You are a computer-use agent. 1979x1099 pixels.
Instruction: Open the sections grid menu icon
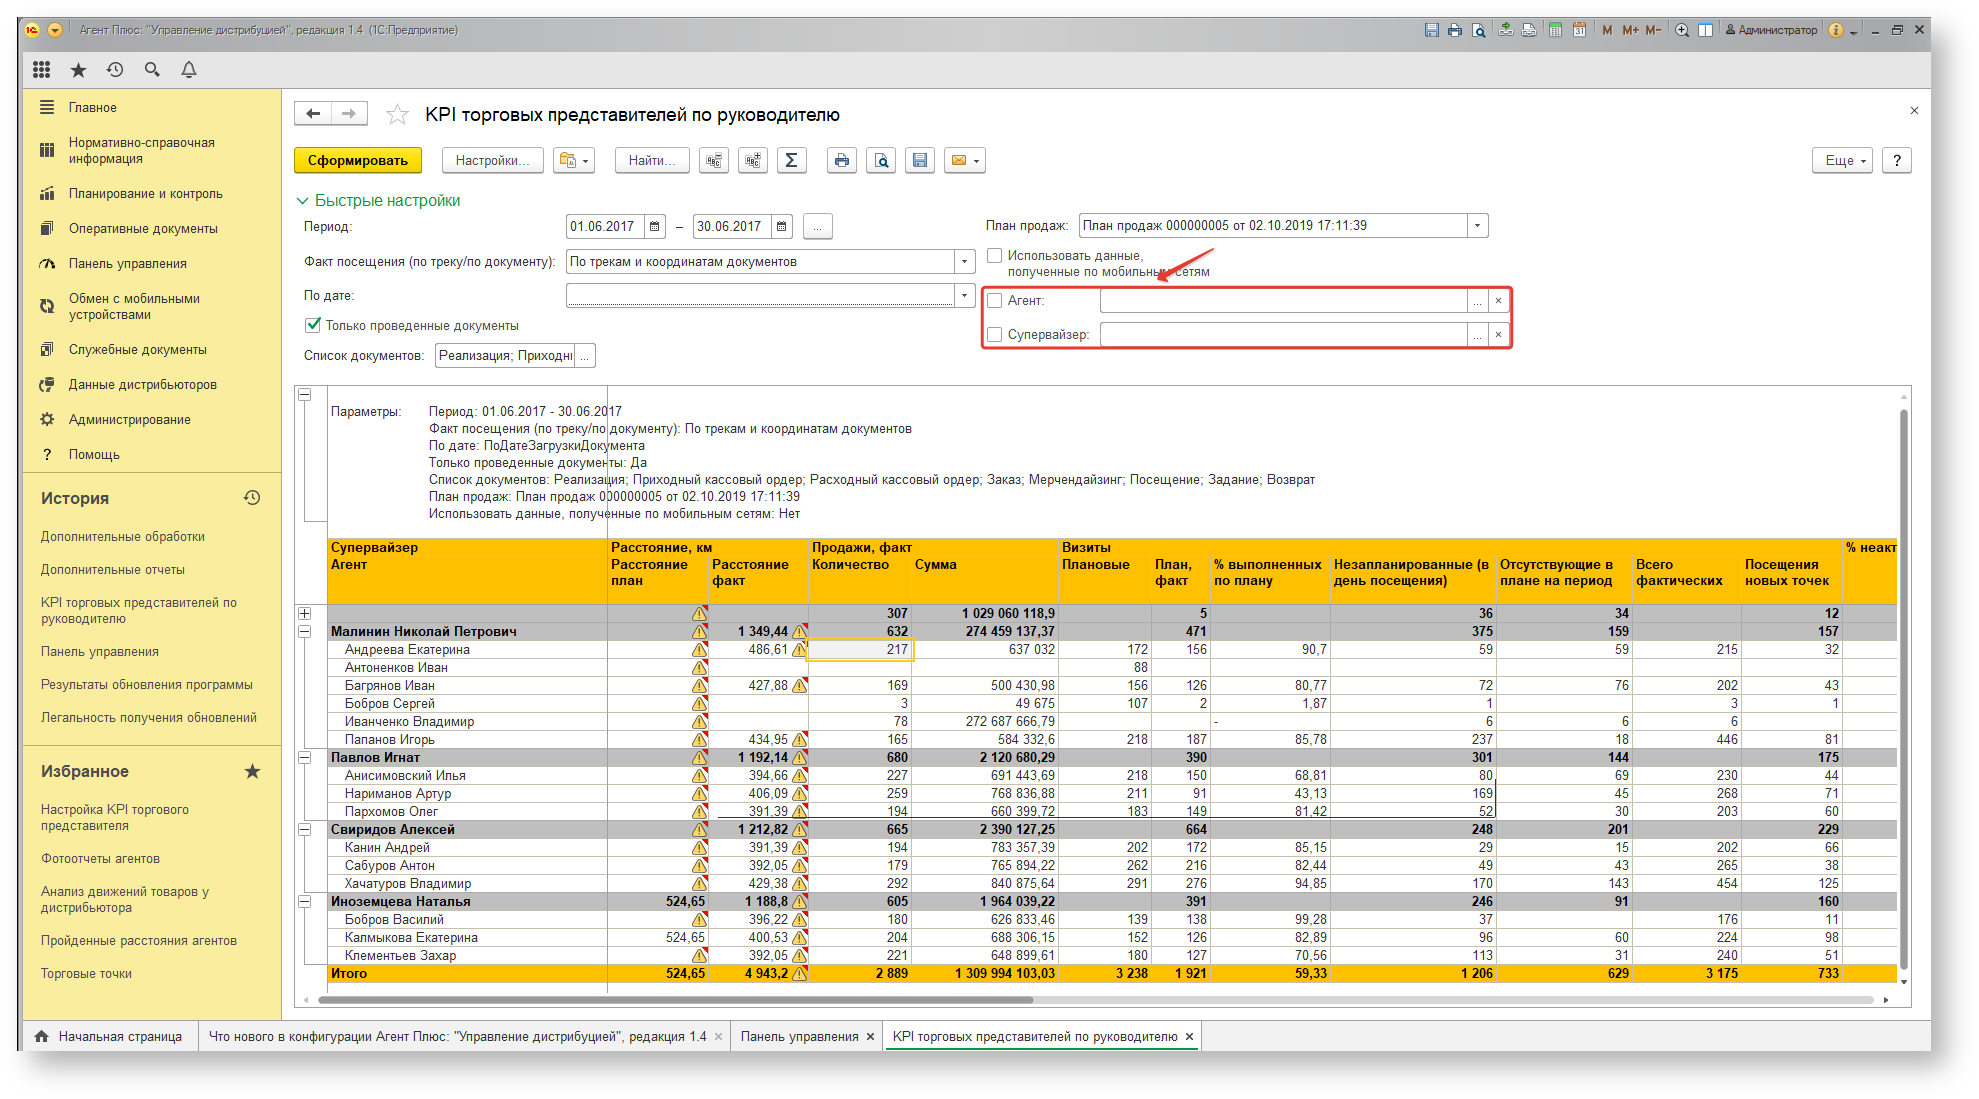41,69
